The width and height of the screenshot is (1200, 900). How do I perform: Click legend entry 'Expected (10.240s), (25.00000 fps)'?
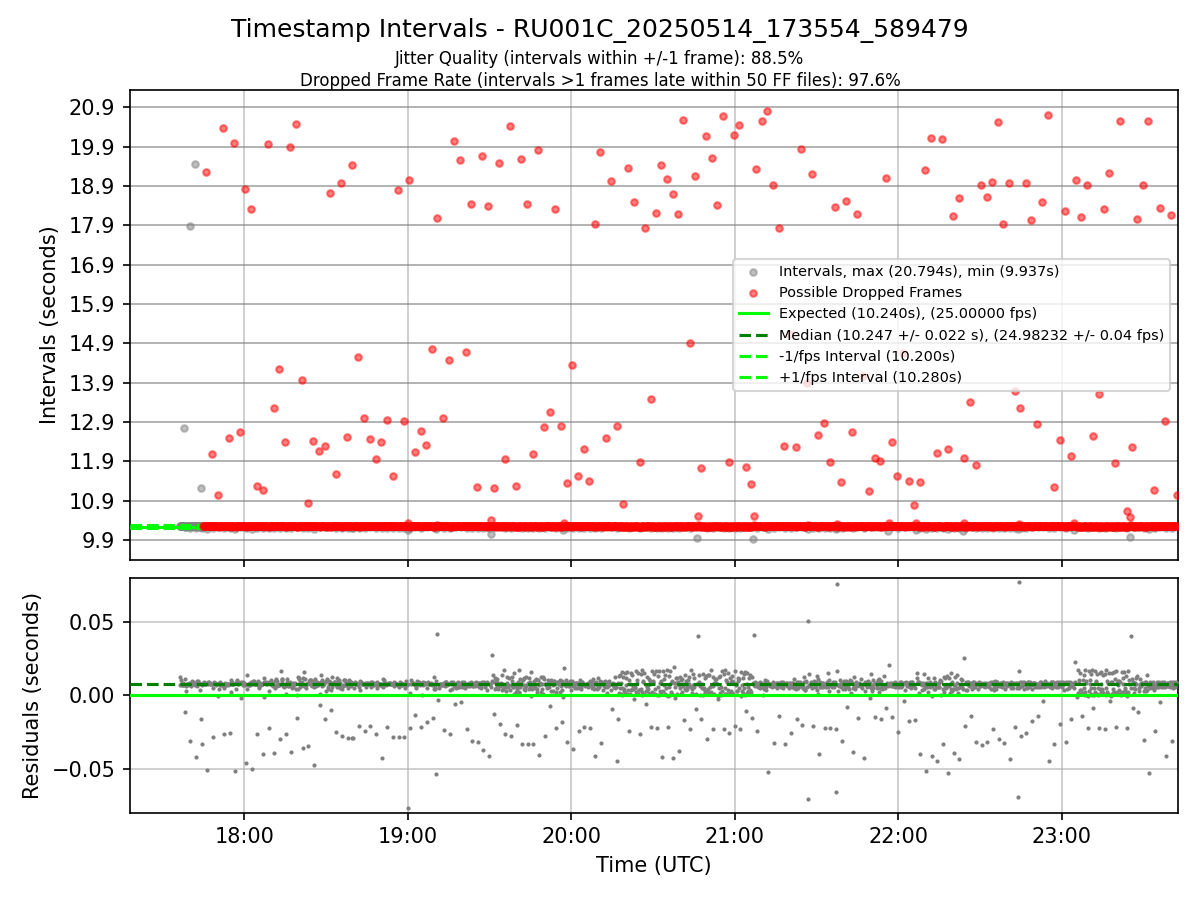click(908, 313)
